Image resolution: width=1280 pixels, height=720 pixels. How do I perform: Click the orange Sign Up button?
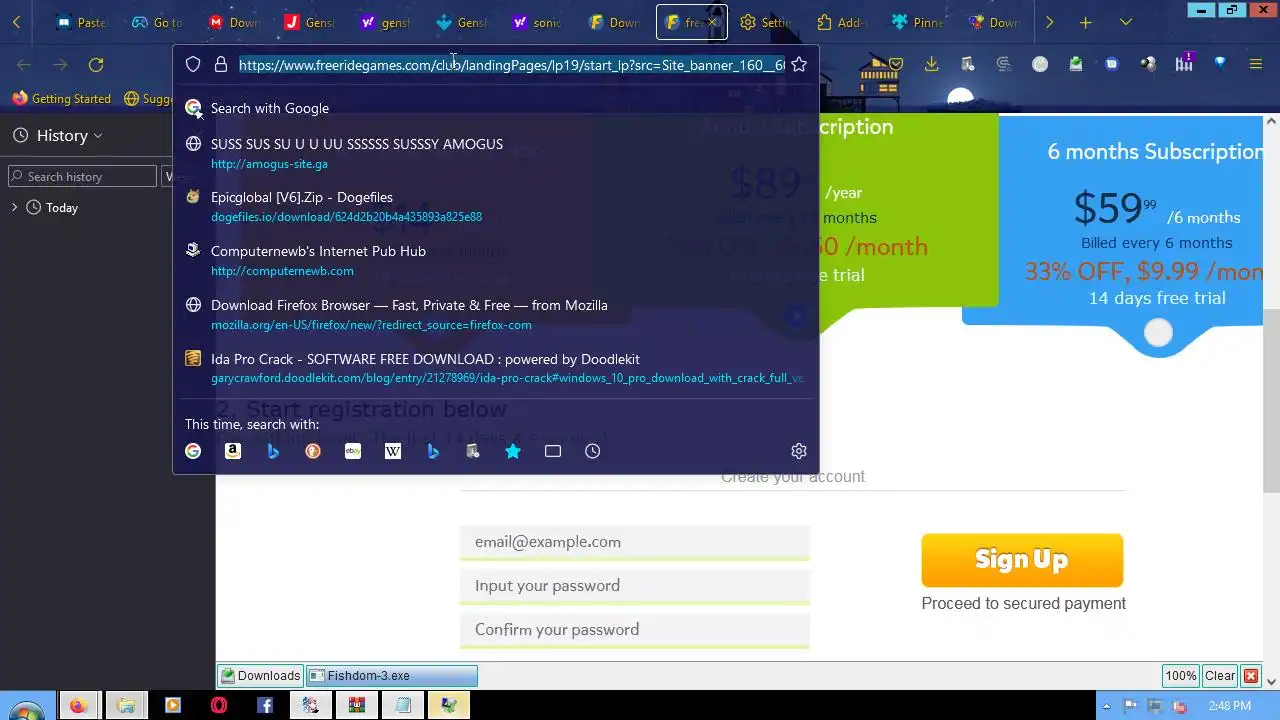click(x=1022, y=560)
